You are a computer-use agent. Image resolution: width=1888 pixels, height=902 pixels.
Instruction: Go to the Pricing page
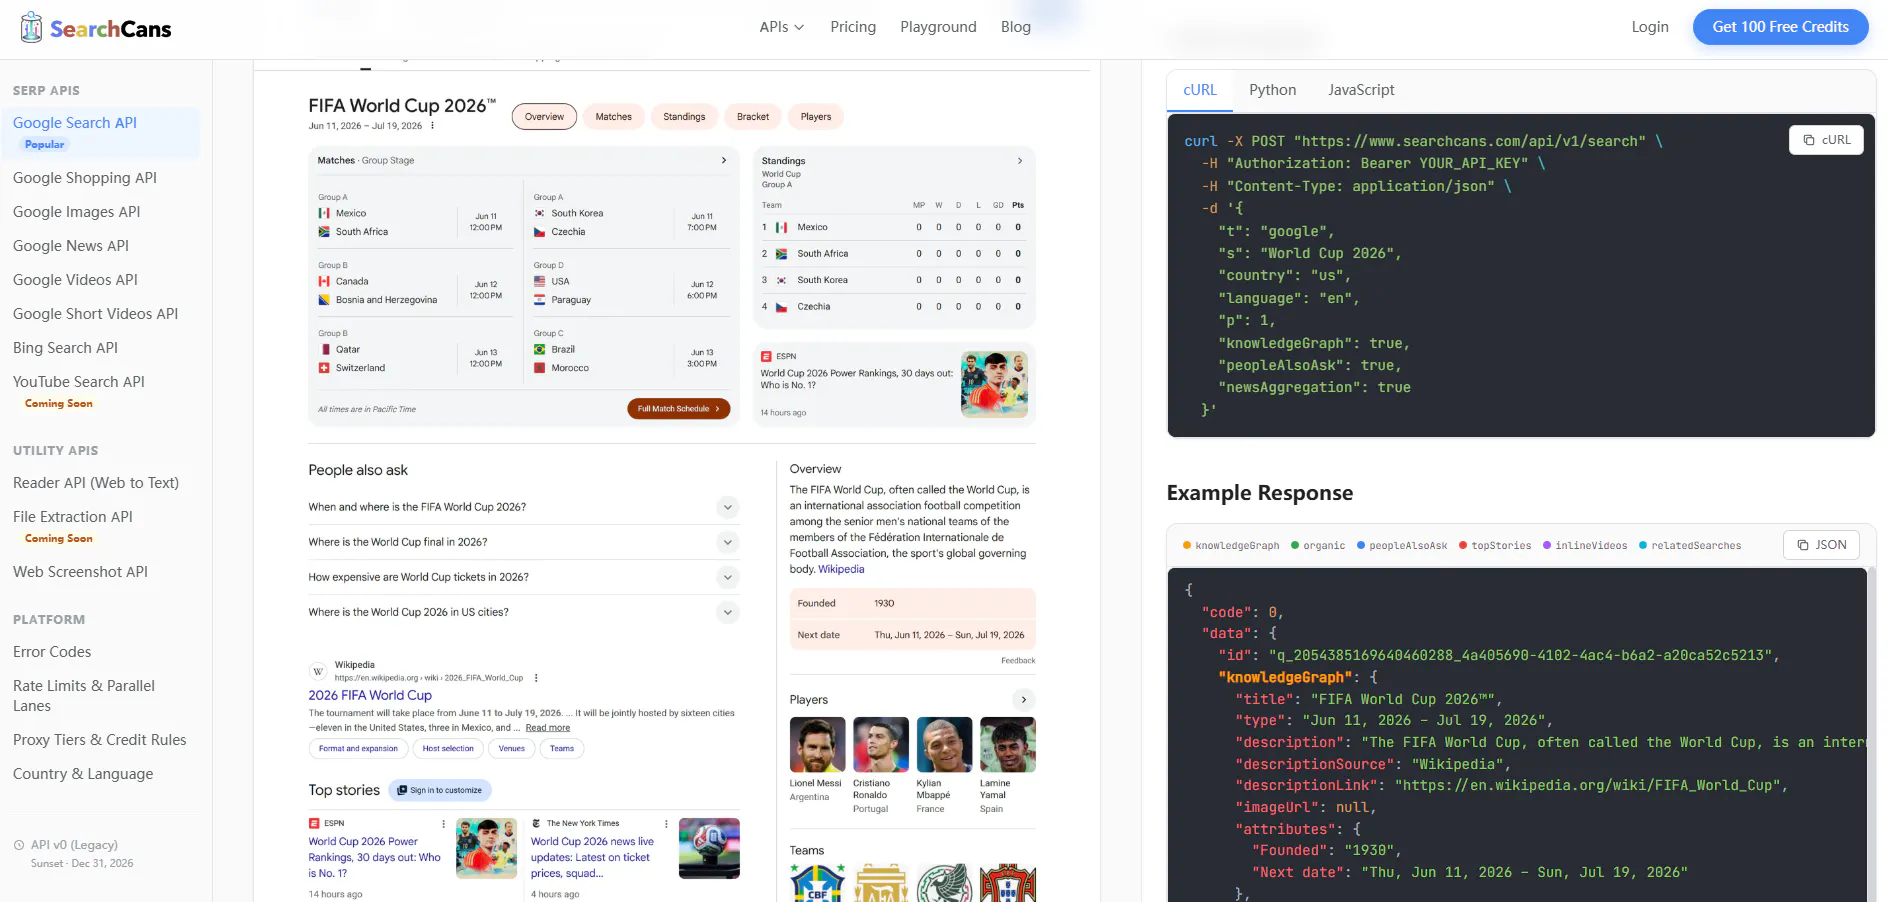pyautogui.click(x=853, y=27)
